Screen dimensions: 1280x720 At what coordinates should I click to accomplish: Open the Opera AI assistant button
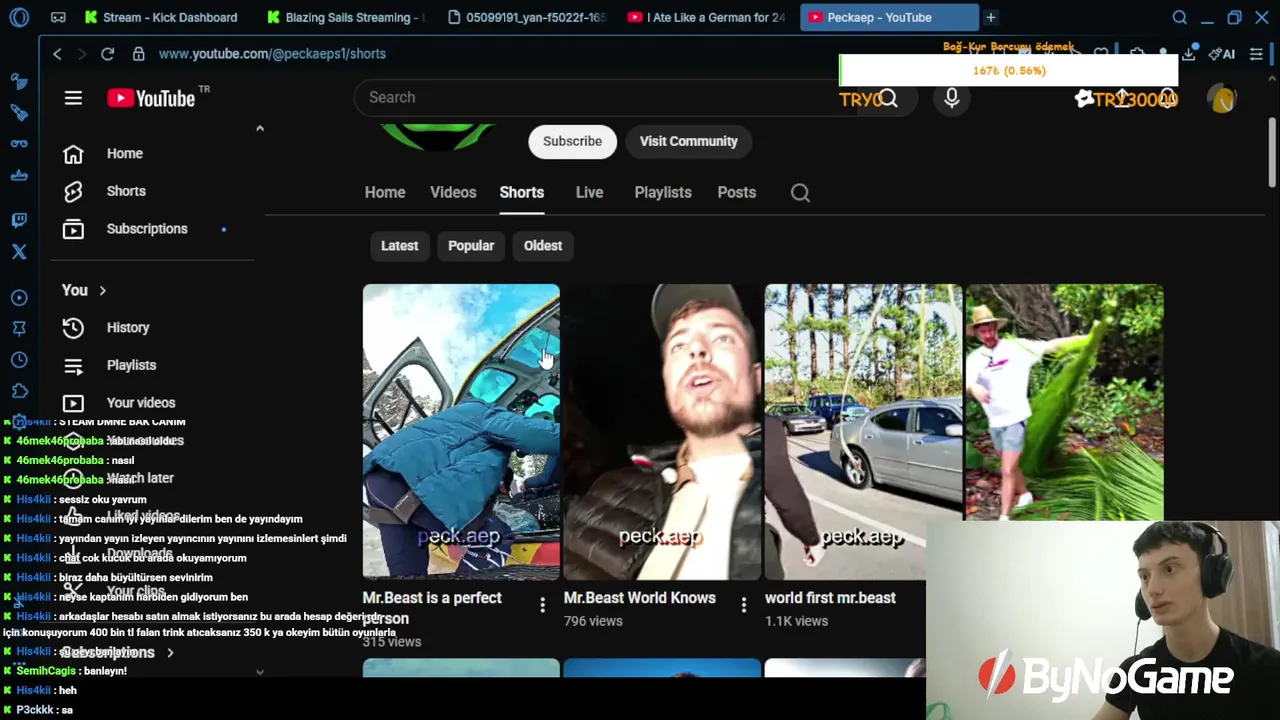tap(1222, 54)
